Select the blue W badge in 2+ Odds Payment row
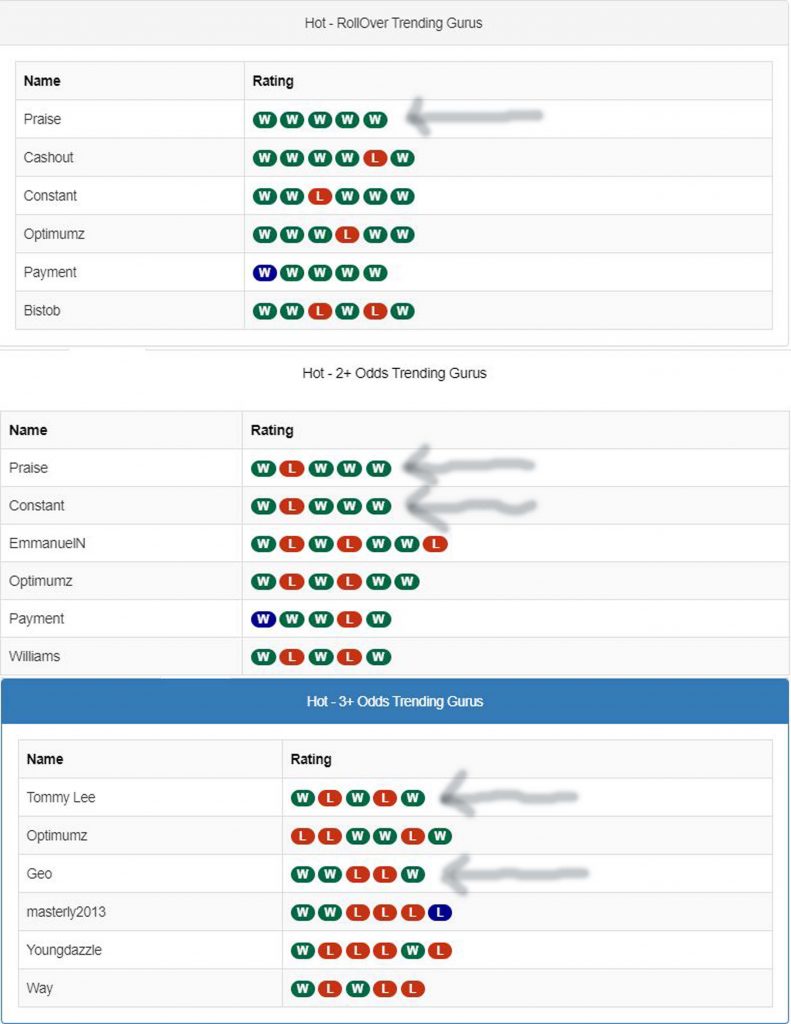The height and width of the screenshot is (1024, 791). point(263,619)
